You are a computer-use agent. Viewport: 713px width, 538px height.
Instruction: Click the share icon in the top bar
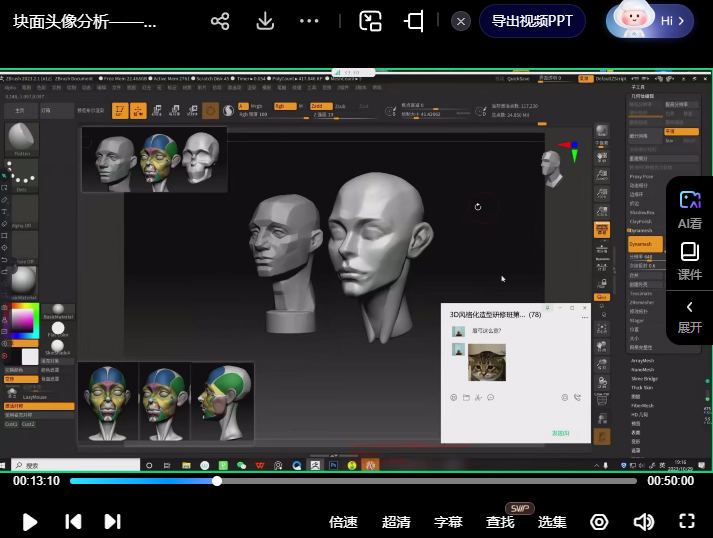(x=220, y=21)
